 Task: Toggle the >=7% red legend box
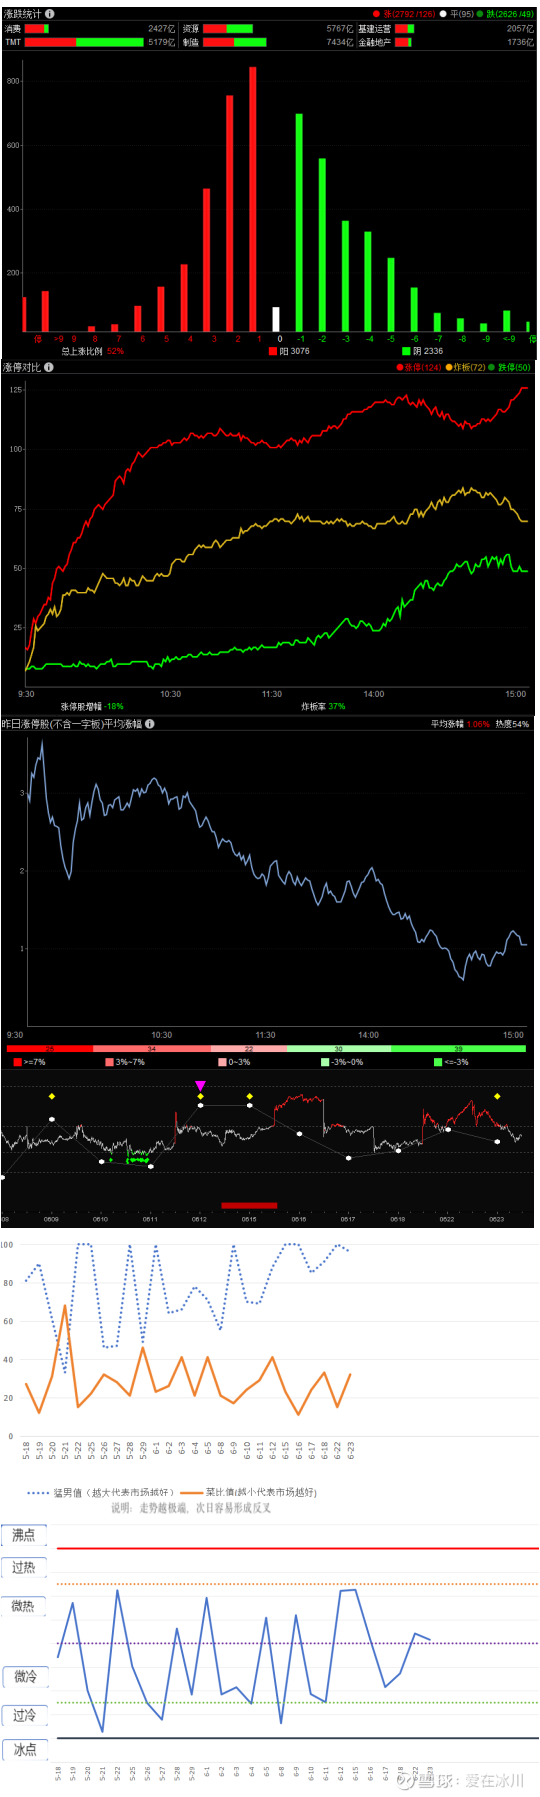[x=18, y=1062]
